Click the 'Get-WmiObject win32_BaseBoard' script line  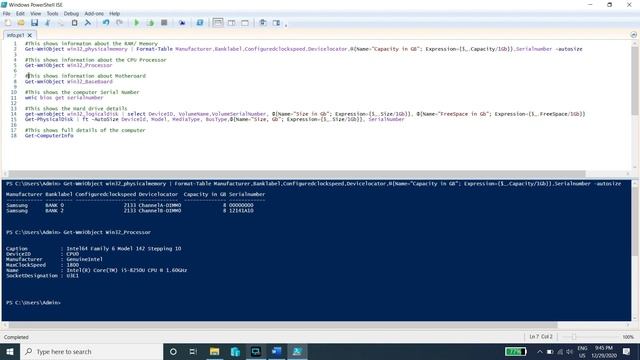(x=69, y=81)
